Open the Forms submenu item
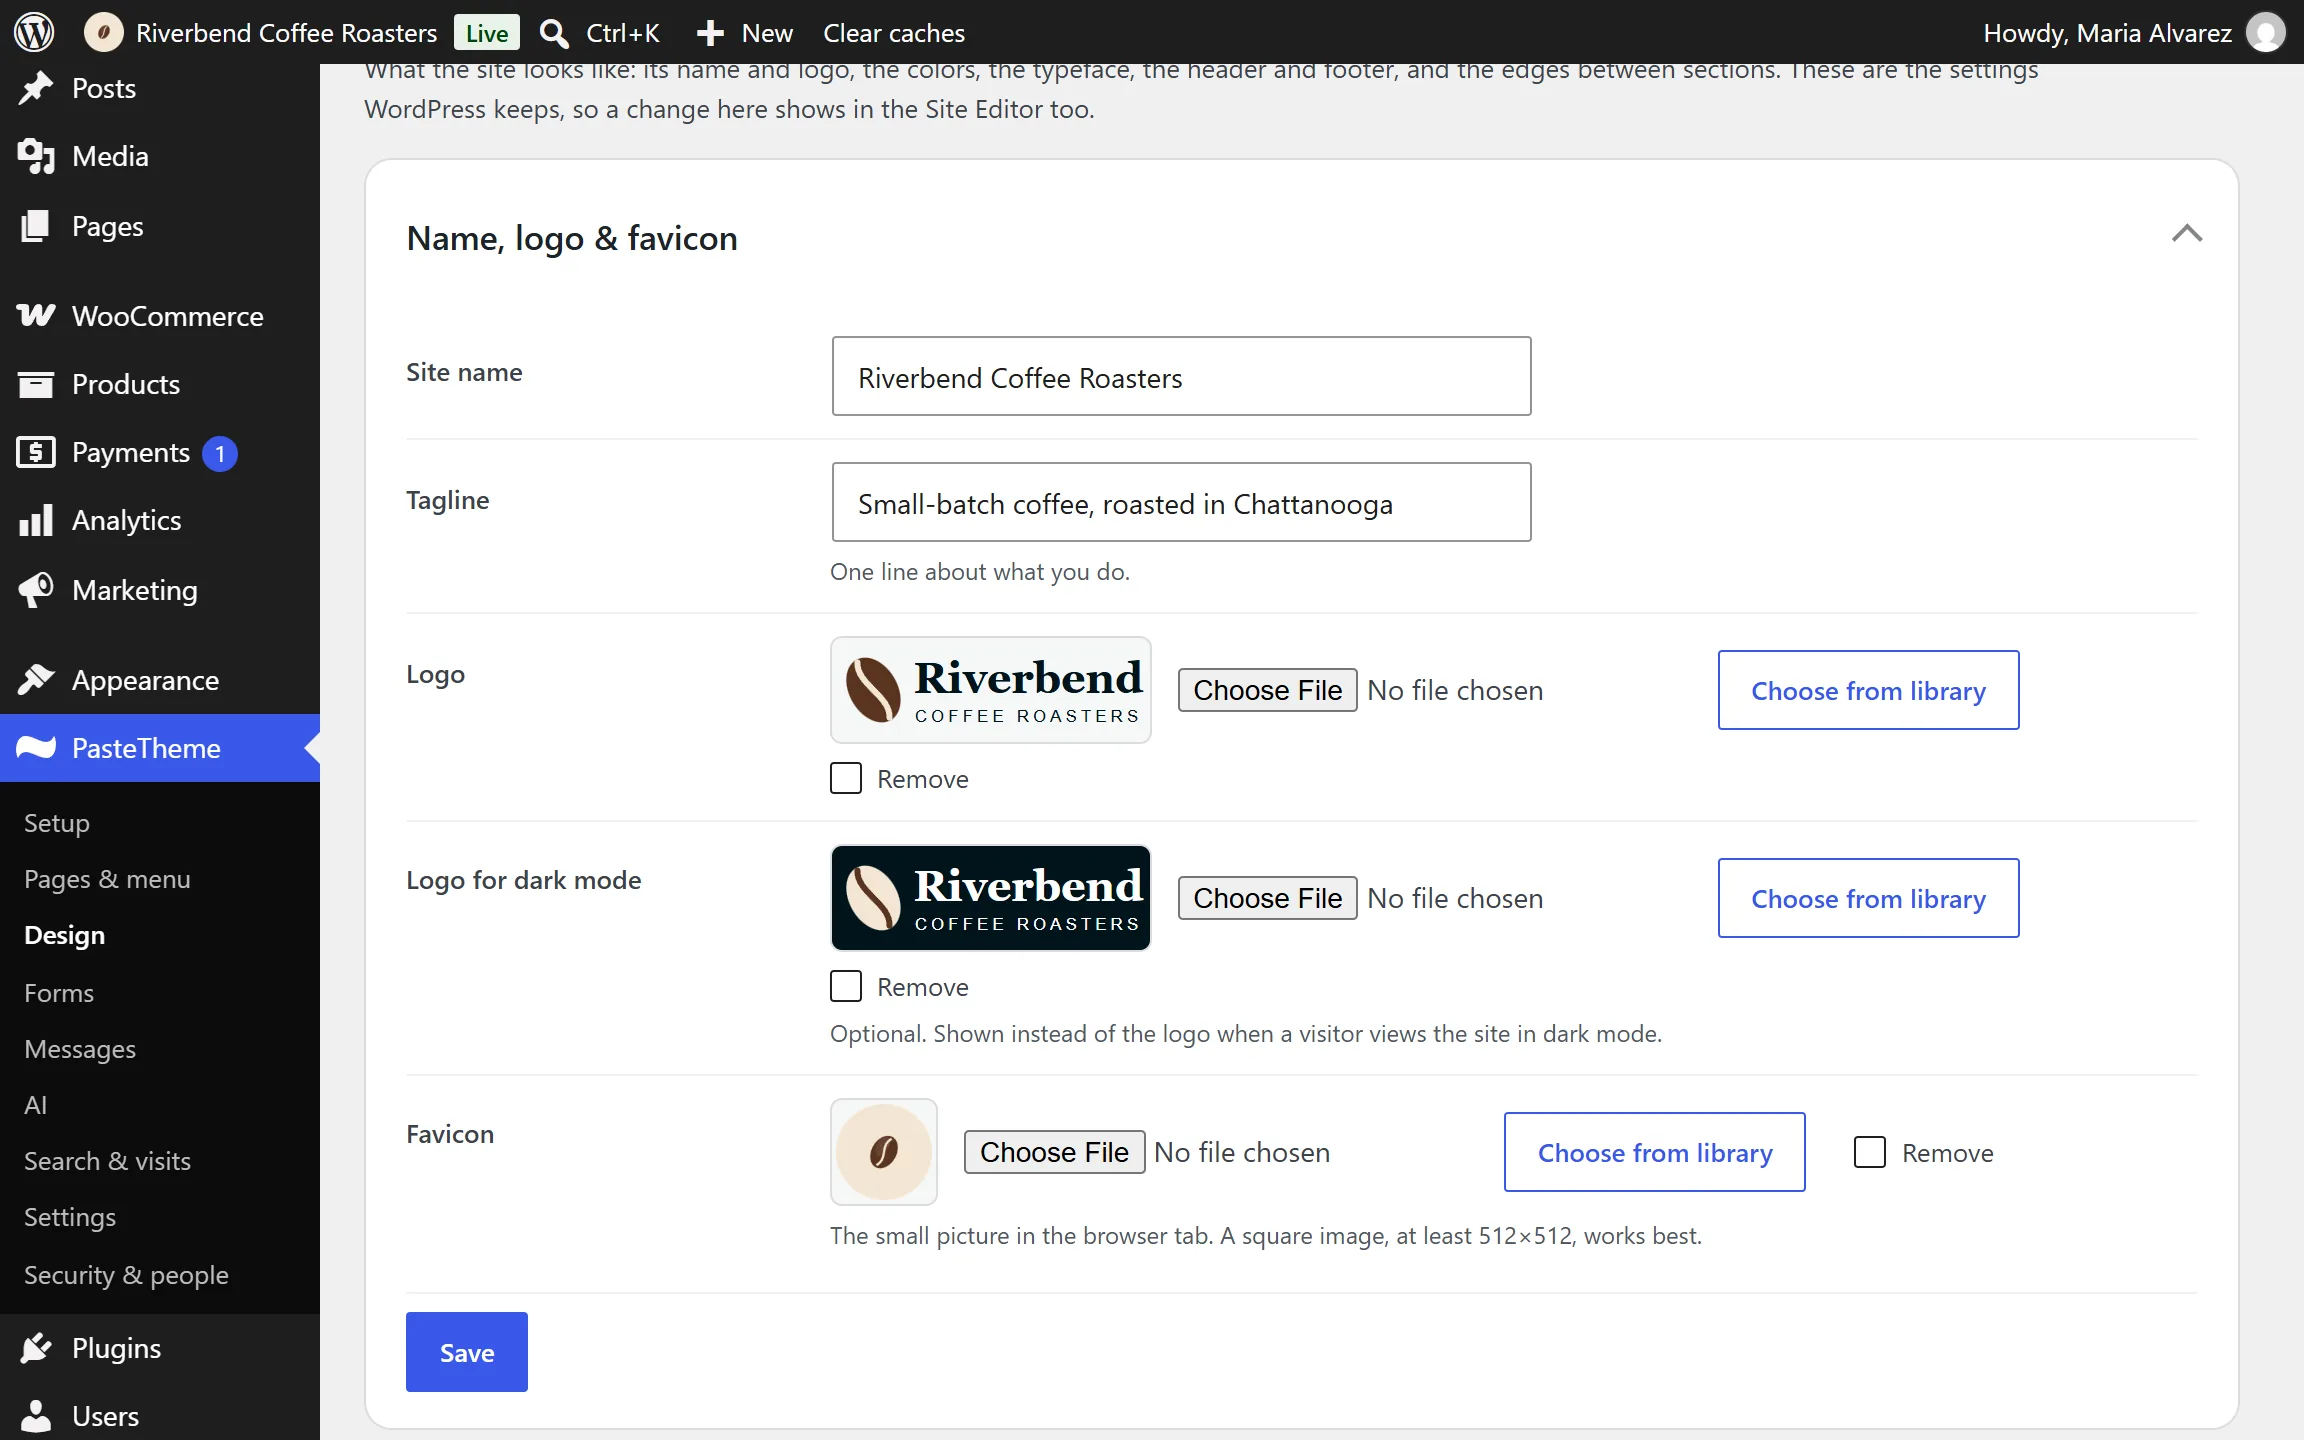Viewport: 2304px width, 1440px height. tap(59, 993)
